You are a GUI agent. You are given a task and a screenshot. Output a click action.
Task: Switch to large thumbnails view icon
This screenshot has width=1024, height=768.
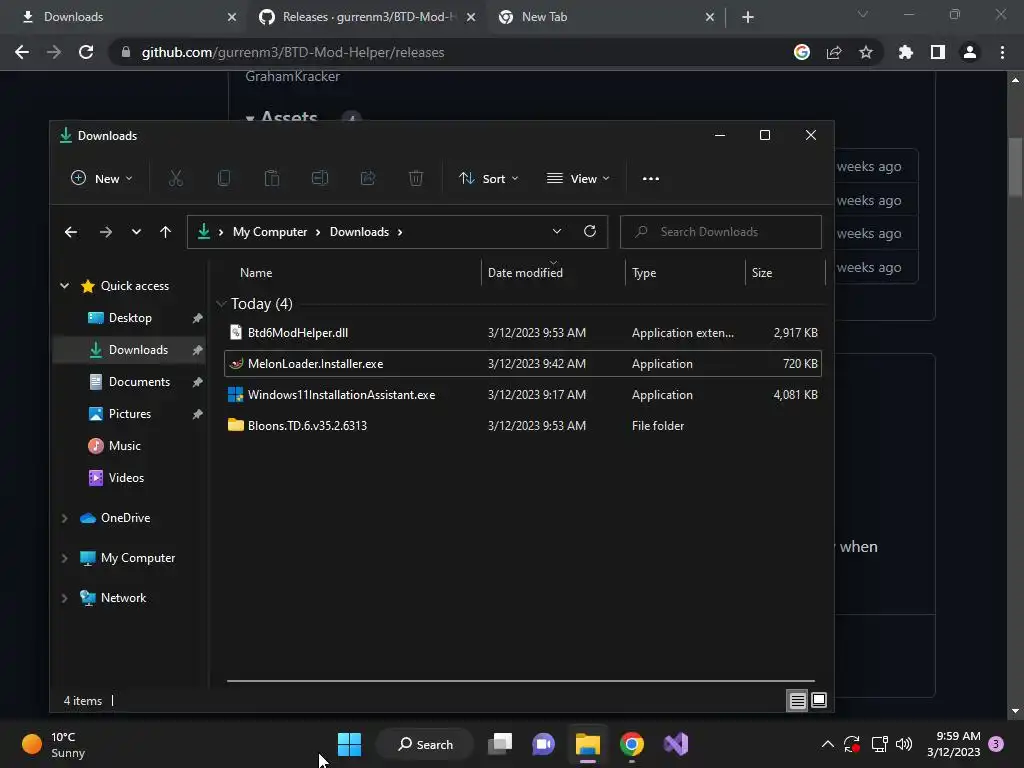pos(819,701)
